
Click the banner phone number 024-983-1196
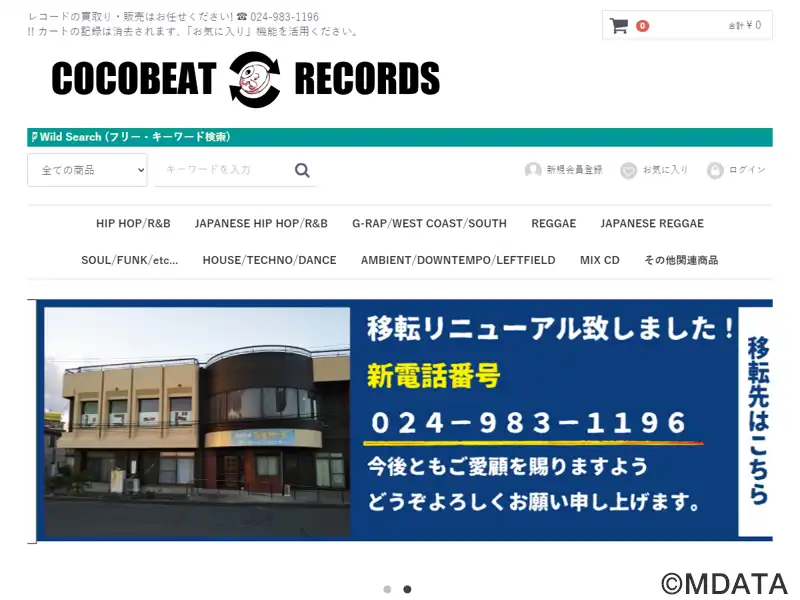click(529, 423)
